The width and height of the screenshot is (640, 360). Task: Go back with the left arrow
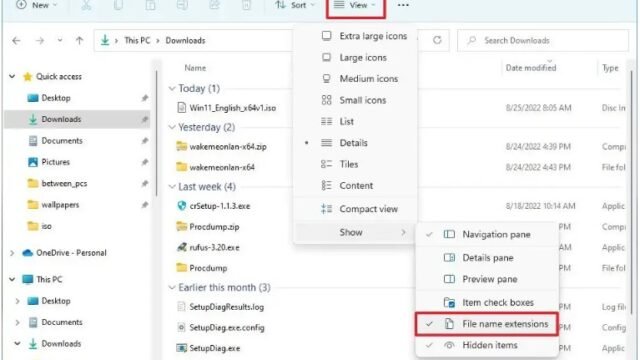pos(16,40)
